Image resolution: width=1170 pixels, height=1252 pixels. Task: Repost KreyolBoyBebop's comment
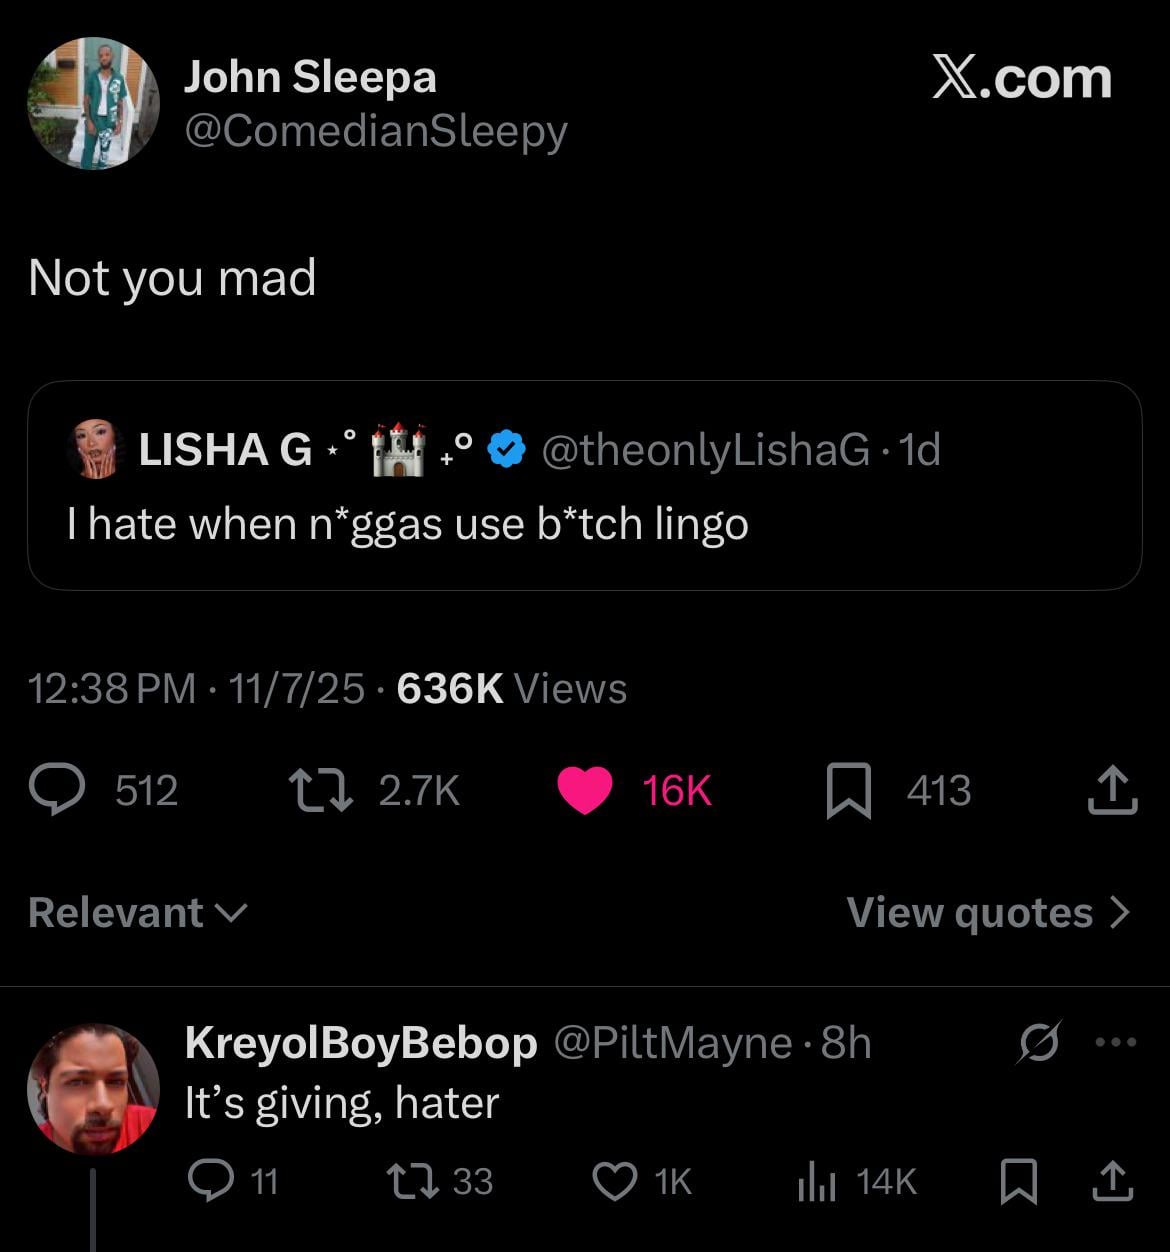point(412,1182)
